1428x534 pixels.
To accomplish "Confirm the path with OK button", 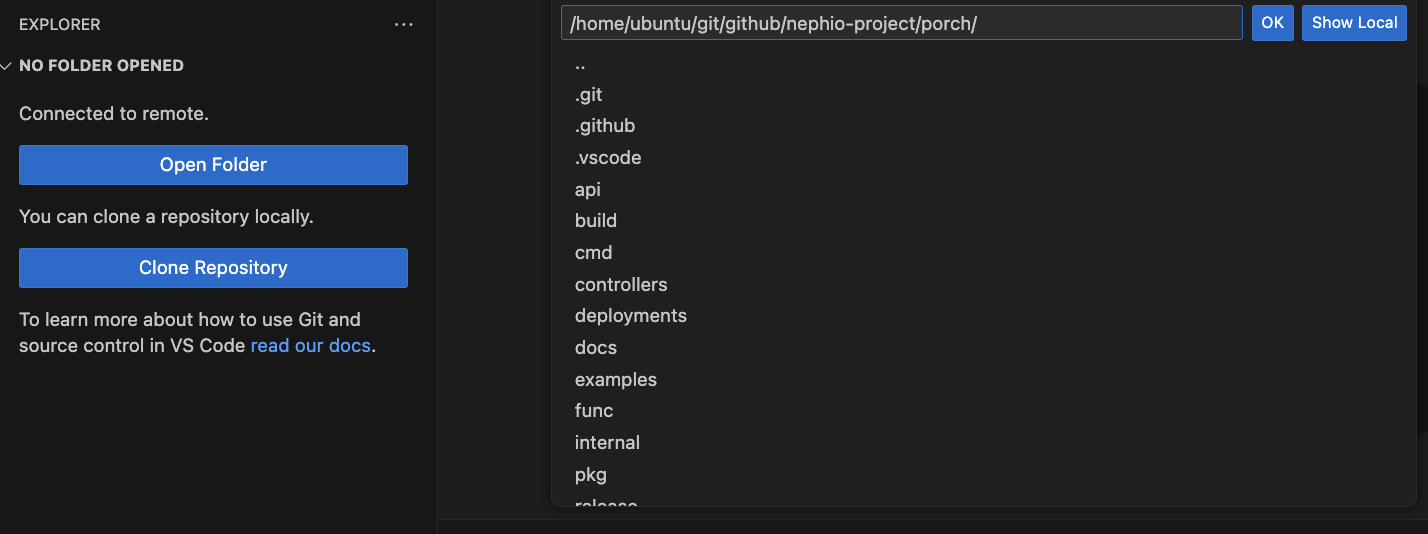I will [x=1272, y=23].
